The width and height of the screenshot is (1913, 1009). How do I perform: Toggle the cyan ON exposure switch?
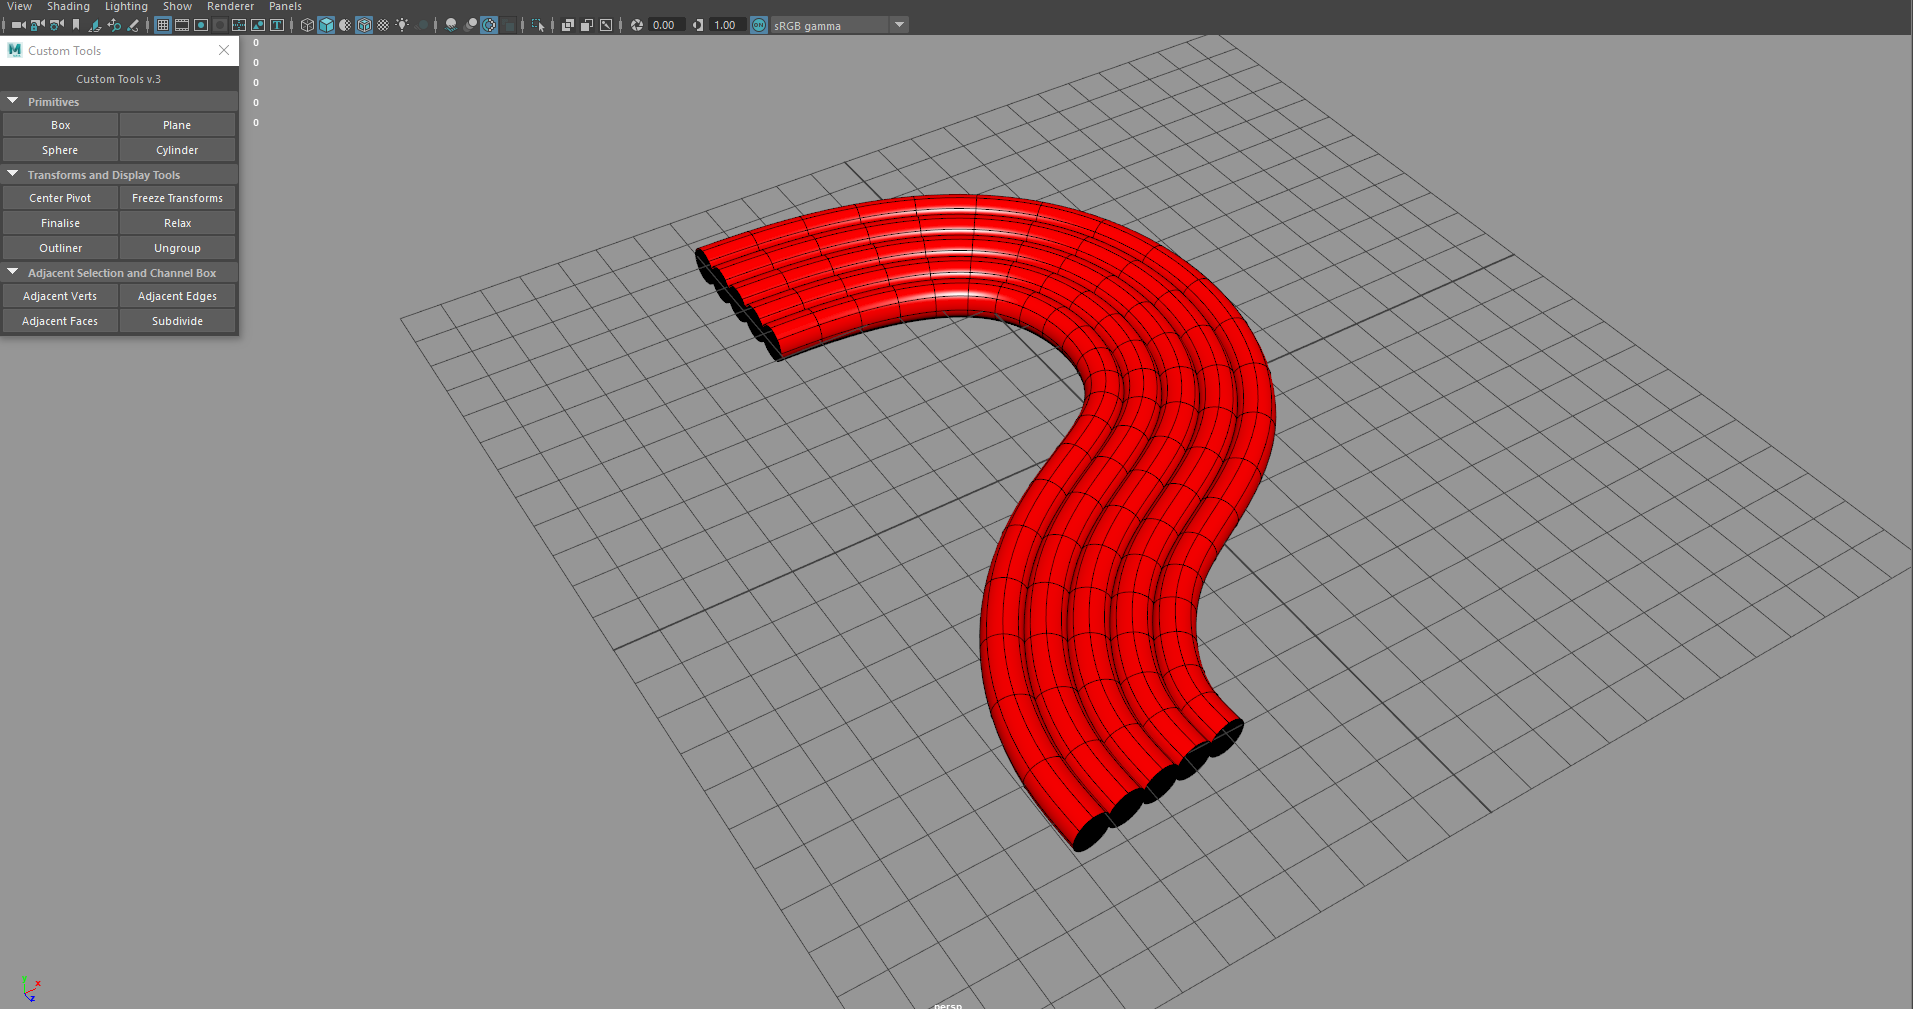coord(759,25)
